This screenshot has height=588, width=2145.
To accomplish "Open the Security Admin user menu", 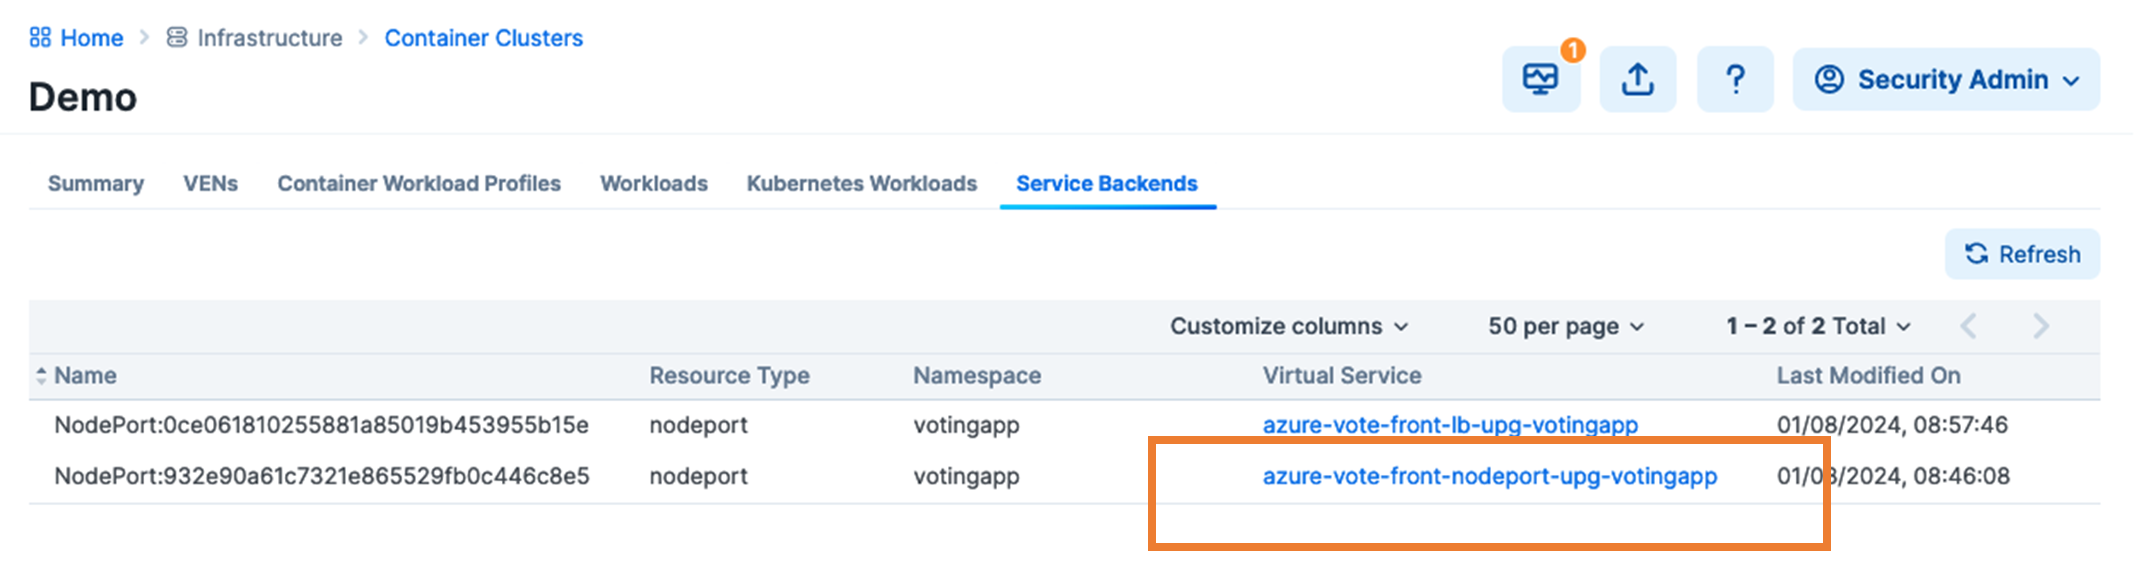I will (1946, 79).
